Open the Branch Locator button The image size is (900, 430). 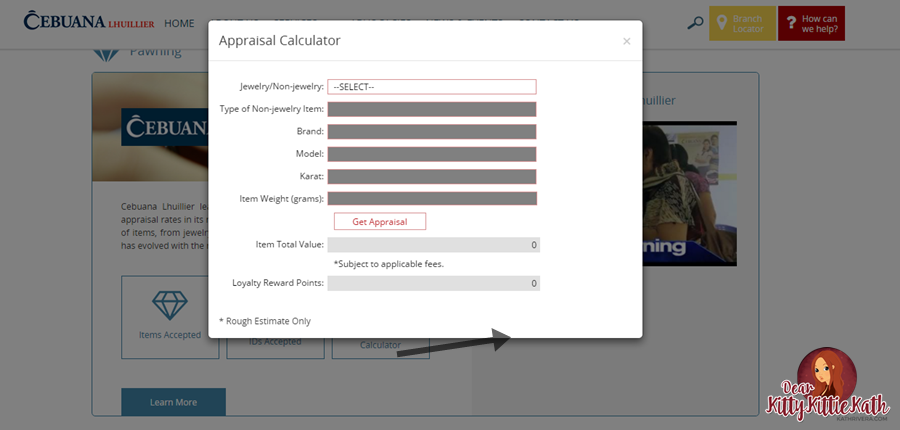pos(742,24)
